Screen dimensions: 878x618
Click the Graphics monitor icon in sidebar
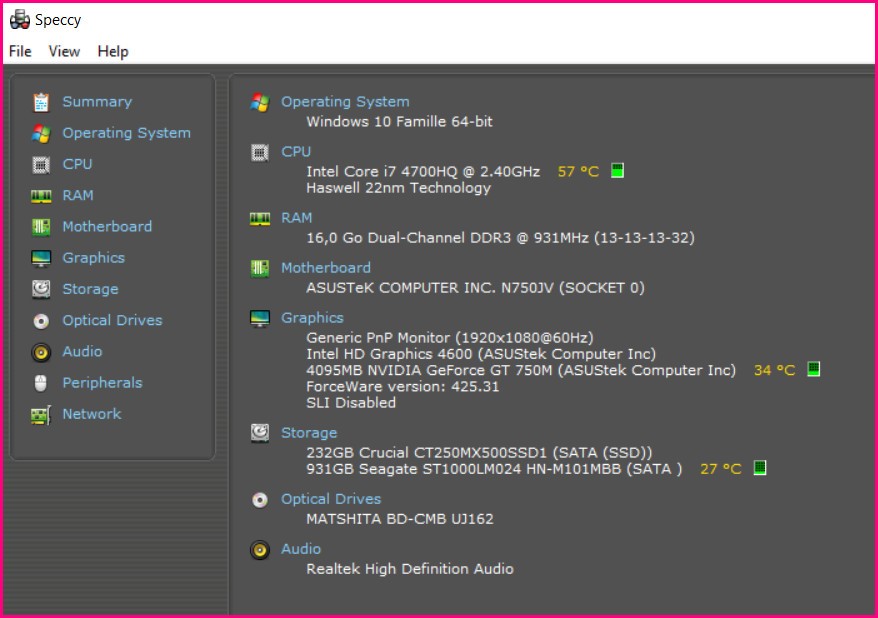[41, 258]
